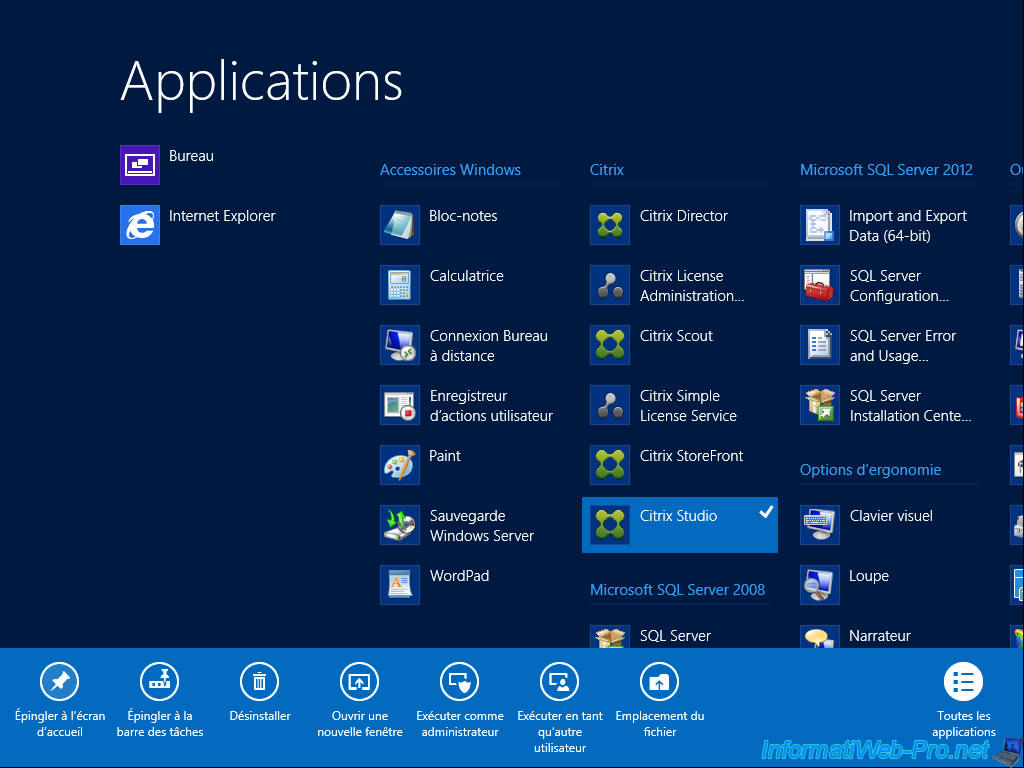
Task: Open the Paint palette icon
Action: pos(400,465)
